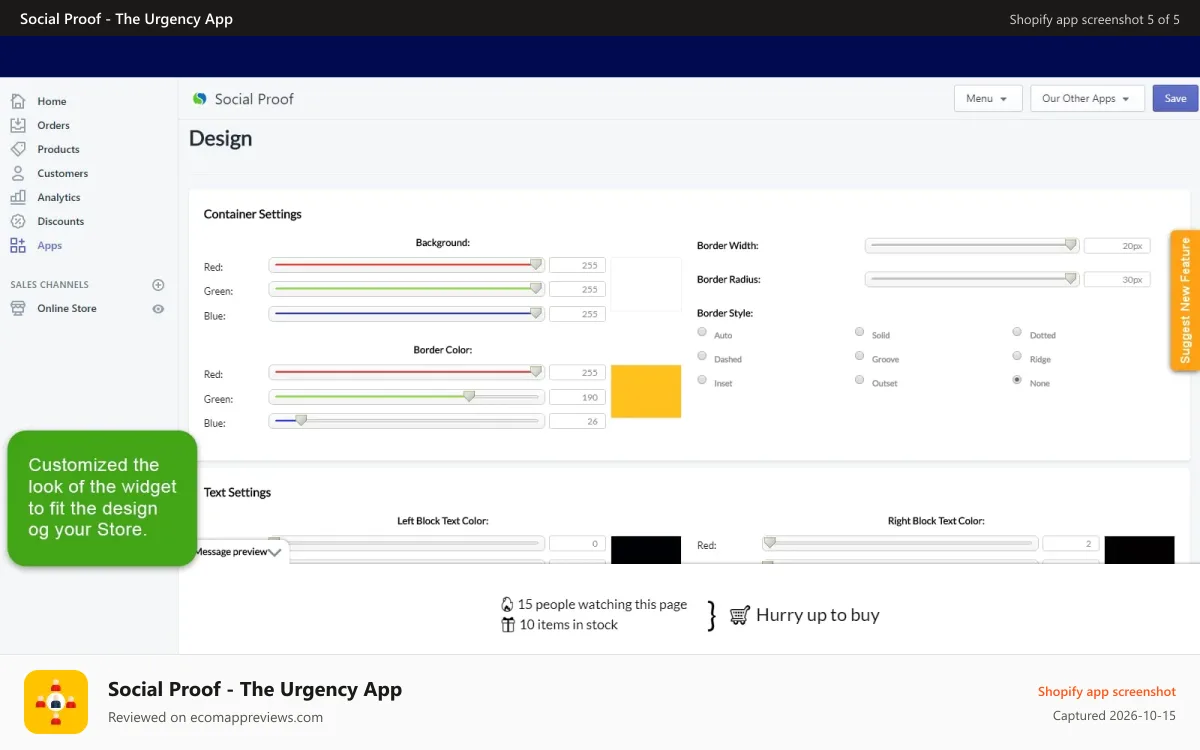
Task: Click the Border Width slider
Action: (972, 245)
